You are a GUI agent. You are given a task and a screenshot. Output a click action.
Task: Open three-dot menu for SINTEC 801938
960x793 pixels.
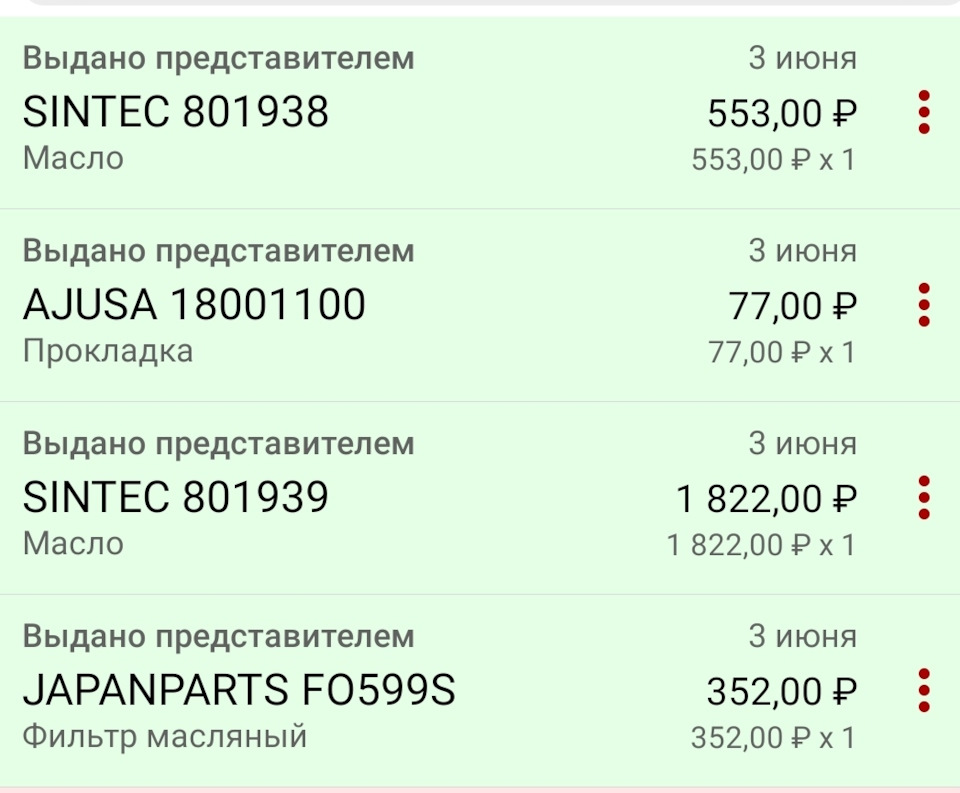pos(923,112)
